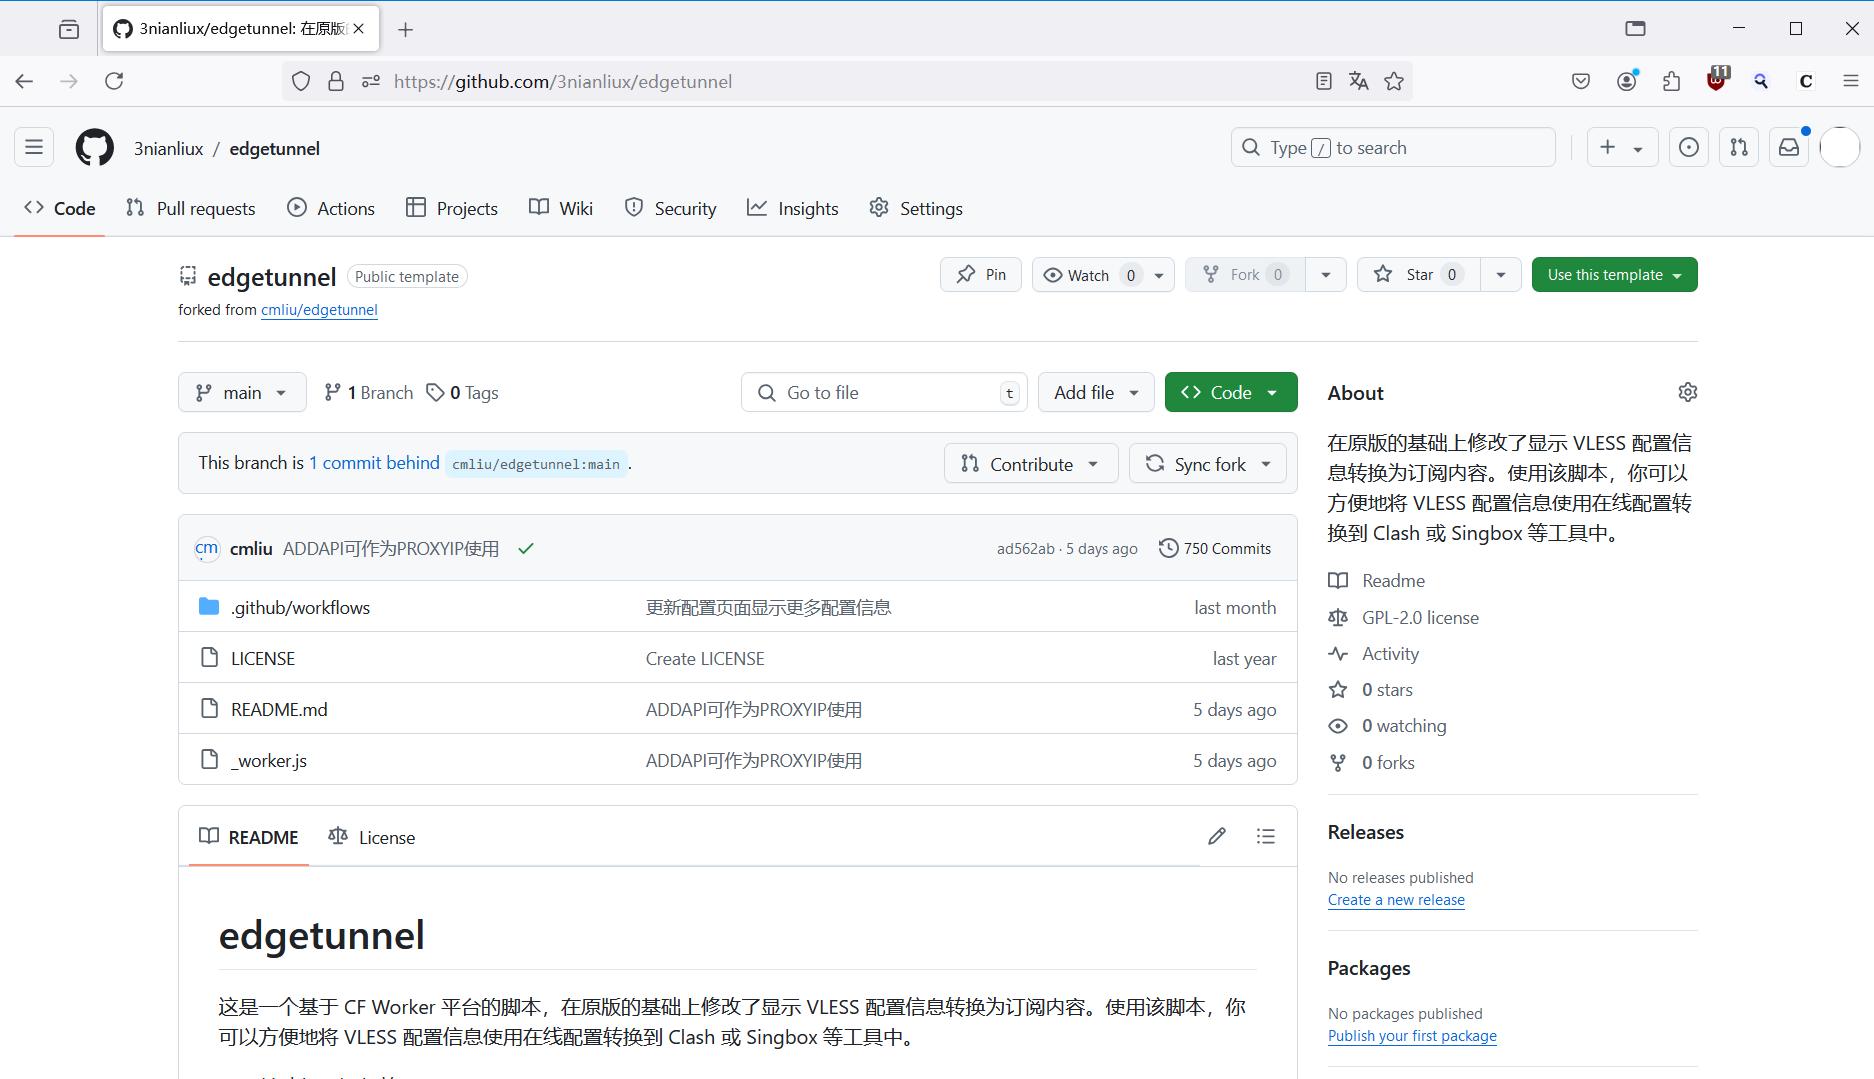The height and width of the screenshot is (1079, 1874).
Task: Open the Sync fork dropdown
Action: pos(1208,463)
